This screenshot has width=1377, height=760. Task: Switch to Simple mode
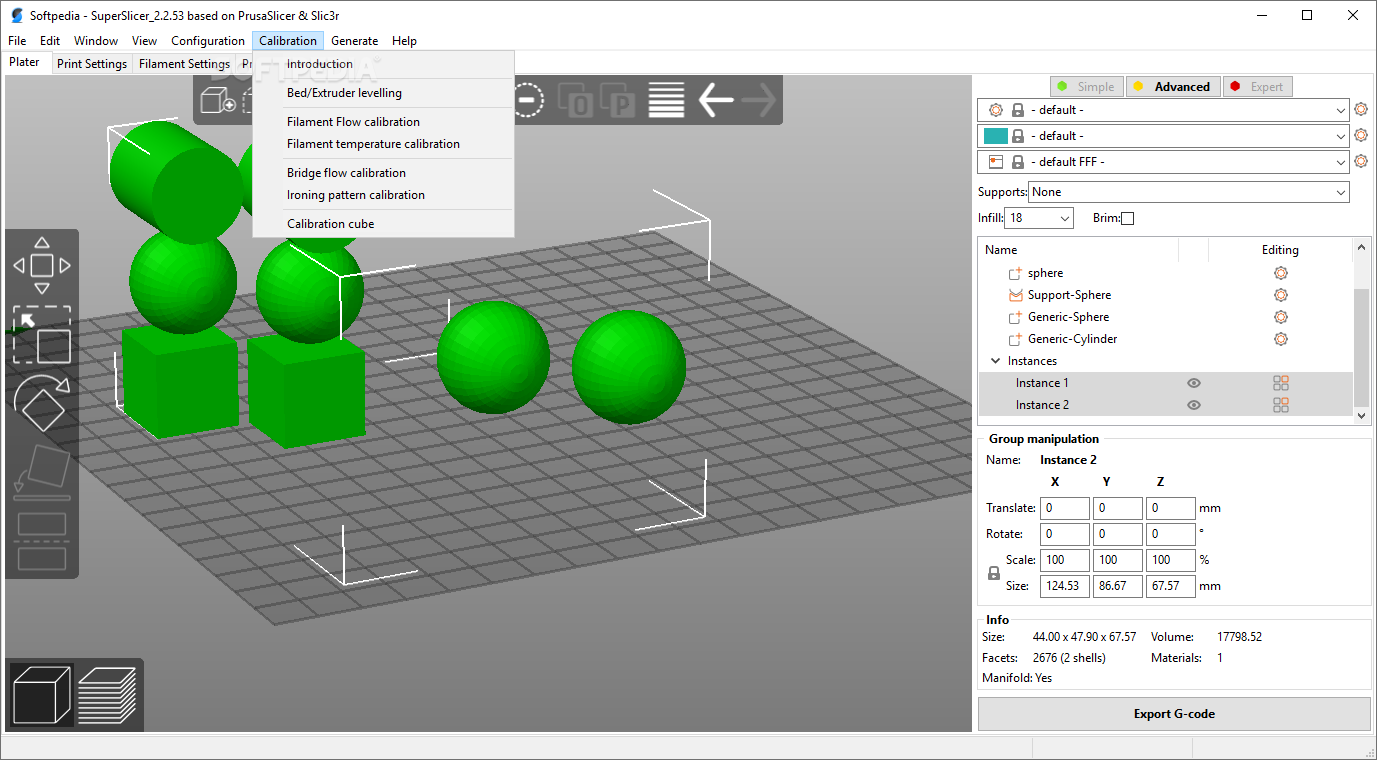[1087, 87]
